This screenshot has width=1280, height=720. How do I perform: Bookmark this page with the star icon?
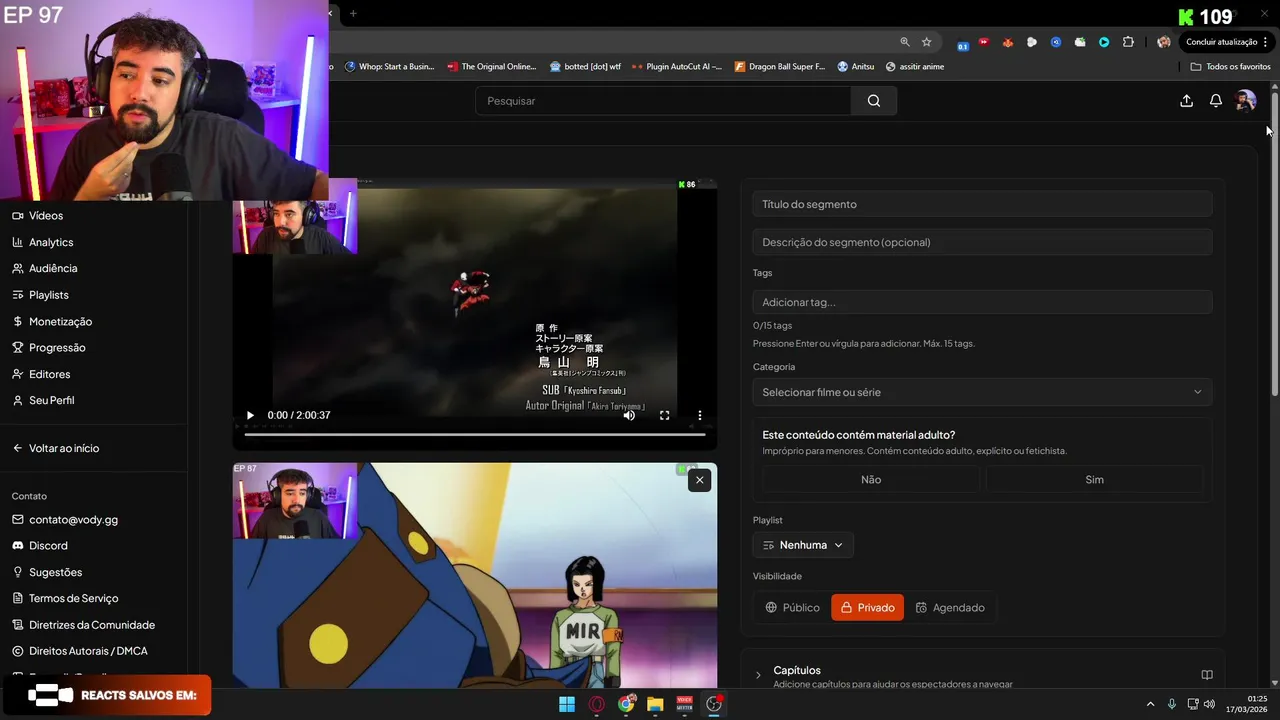[927, 42]
